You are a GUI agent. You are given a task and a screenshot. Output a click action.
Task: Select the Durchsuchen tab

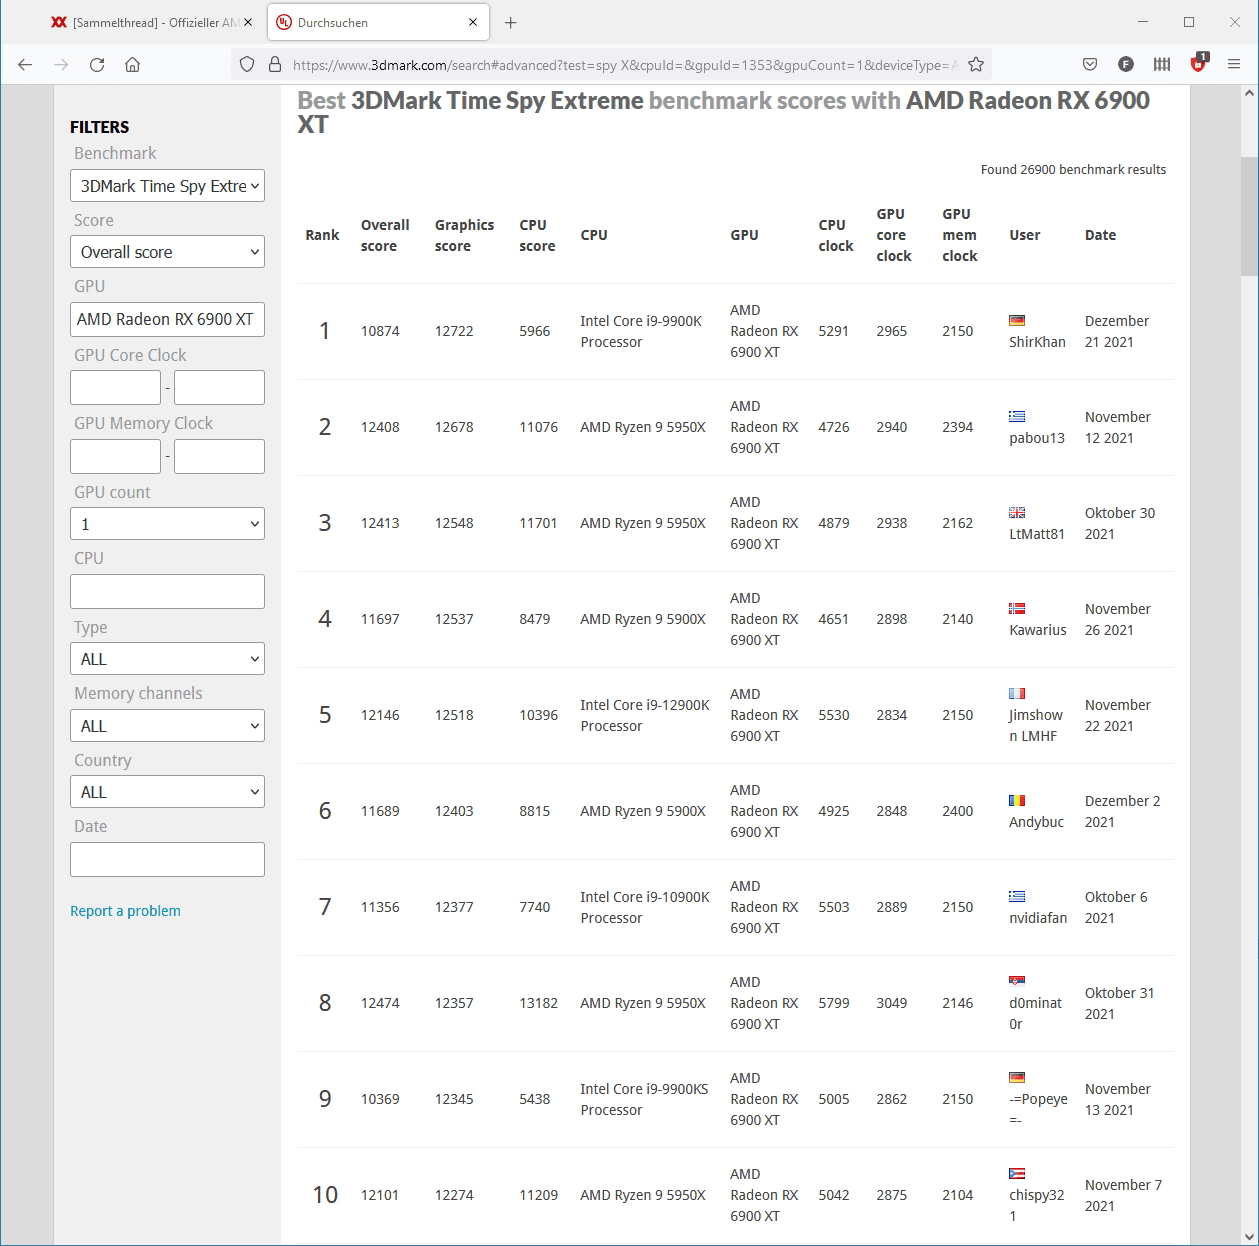[x=378, y=22]
